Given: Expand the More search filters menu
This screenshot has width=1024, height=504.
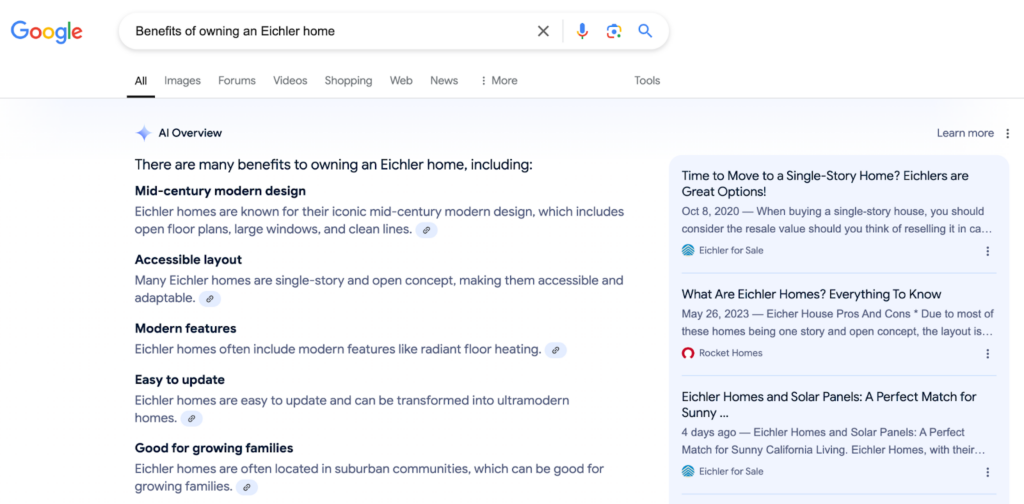Looking at the screenshot, I should (499, 81).
